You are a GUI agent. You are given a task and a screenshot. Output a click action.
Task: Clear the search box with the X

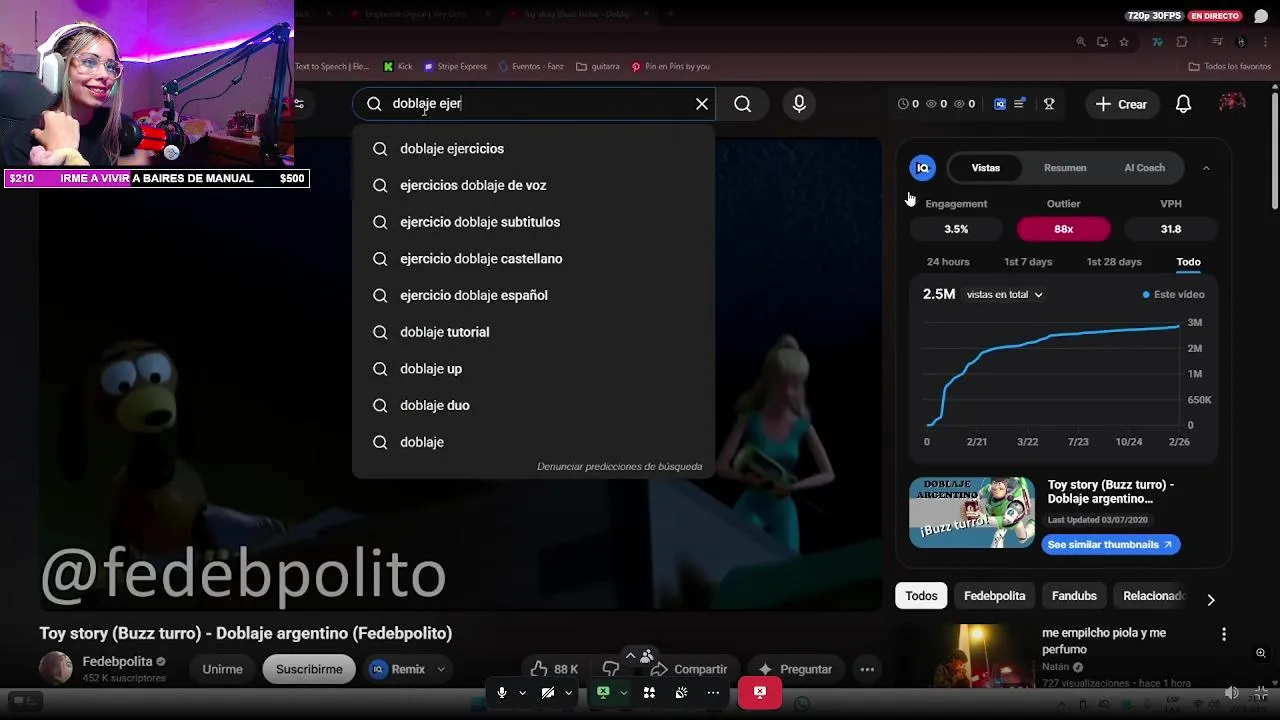click(702, 104)
